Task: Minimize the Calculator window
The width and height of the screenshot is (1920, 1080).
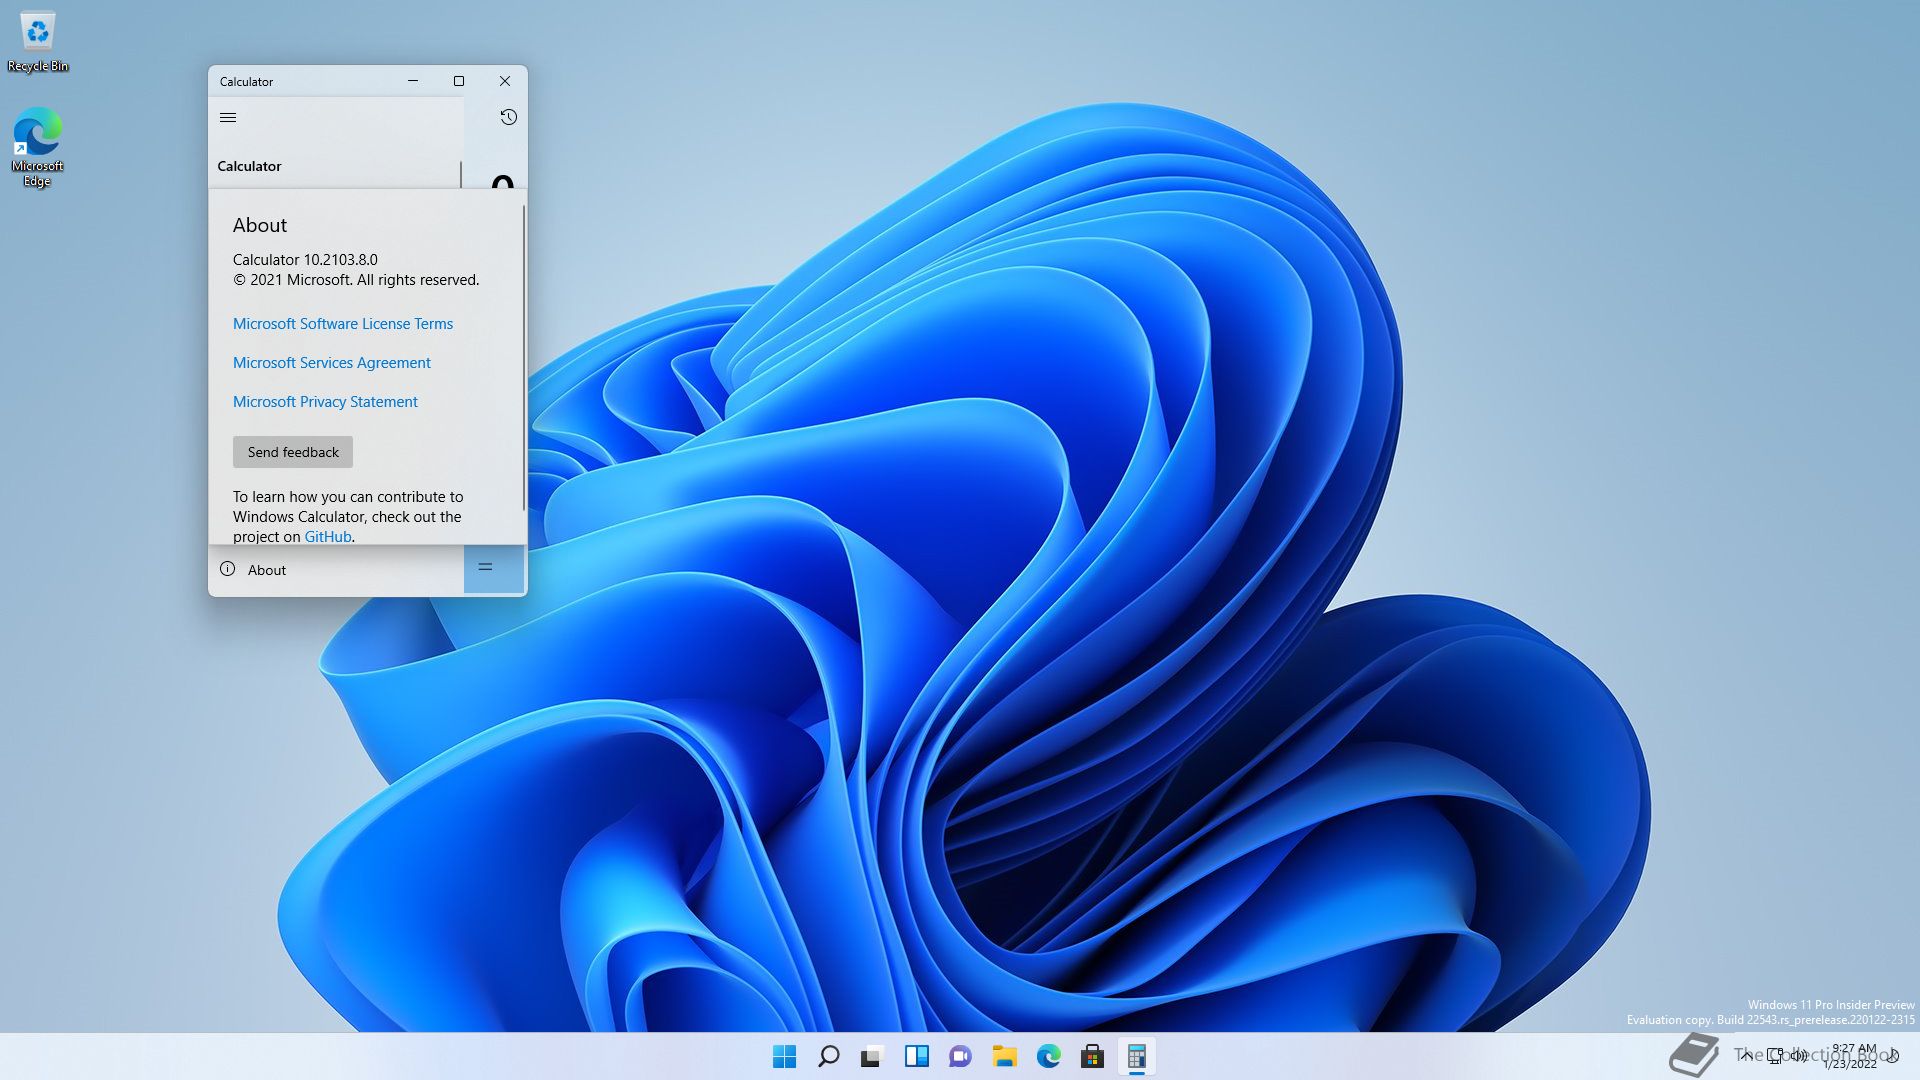Action: coord(413,81)
